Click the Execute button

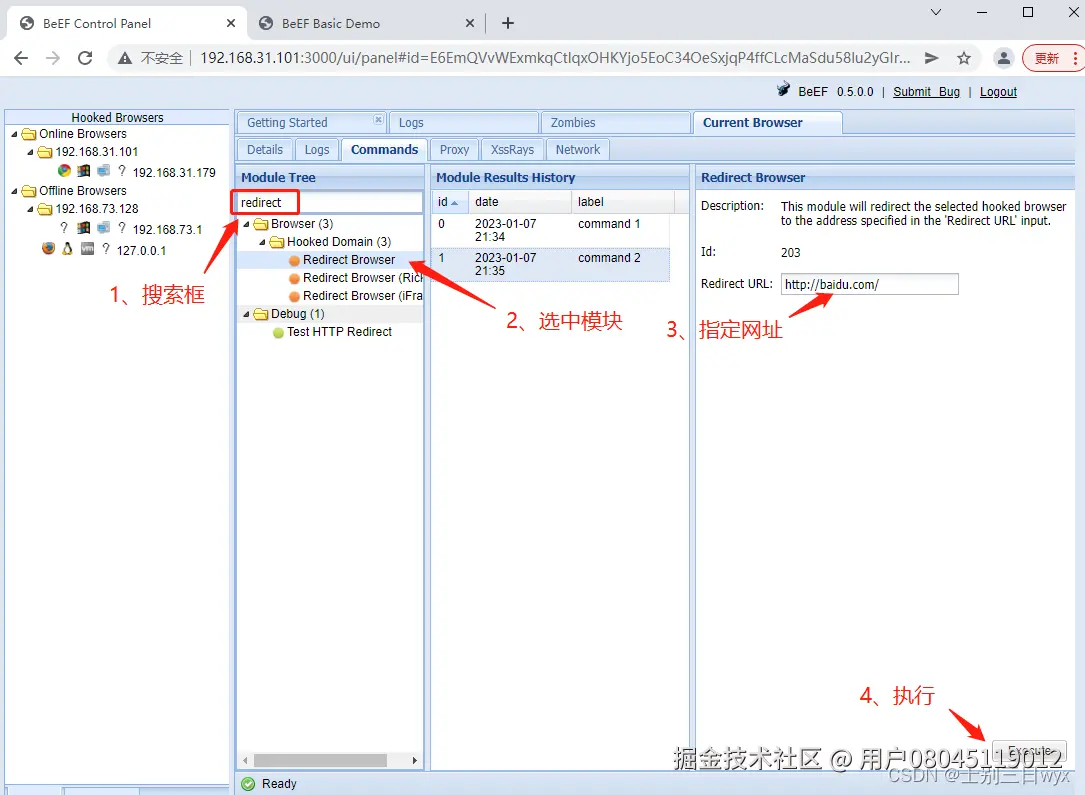pos(1029,751)
